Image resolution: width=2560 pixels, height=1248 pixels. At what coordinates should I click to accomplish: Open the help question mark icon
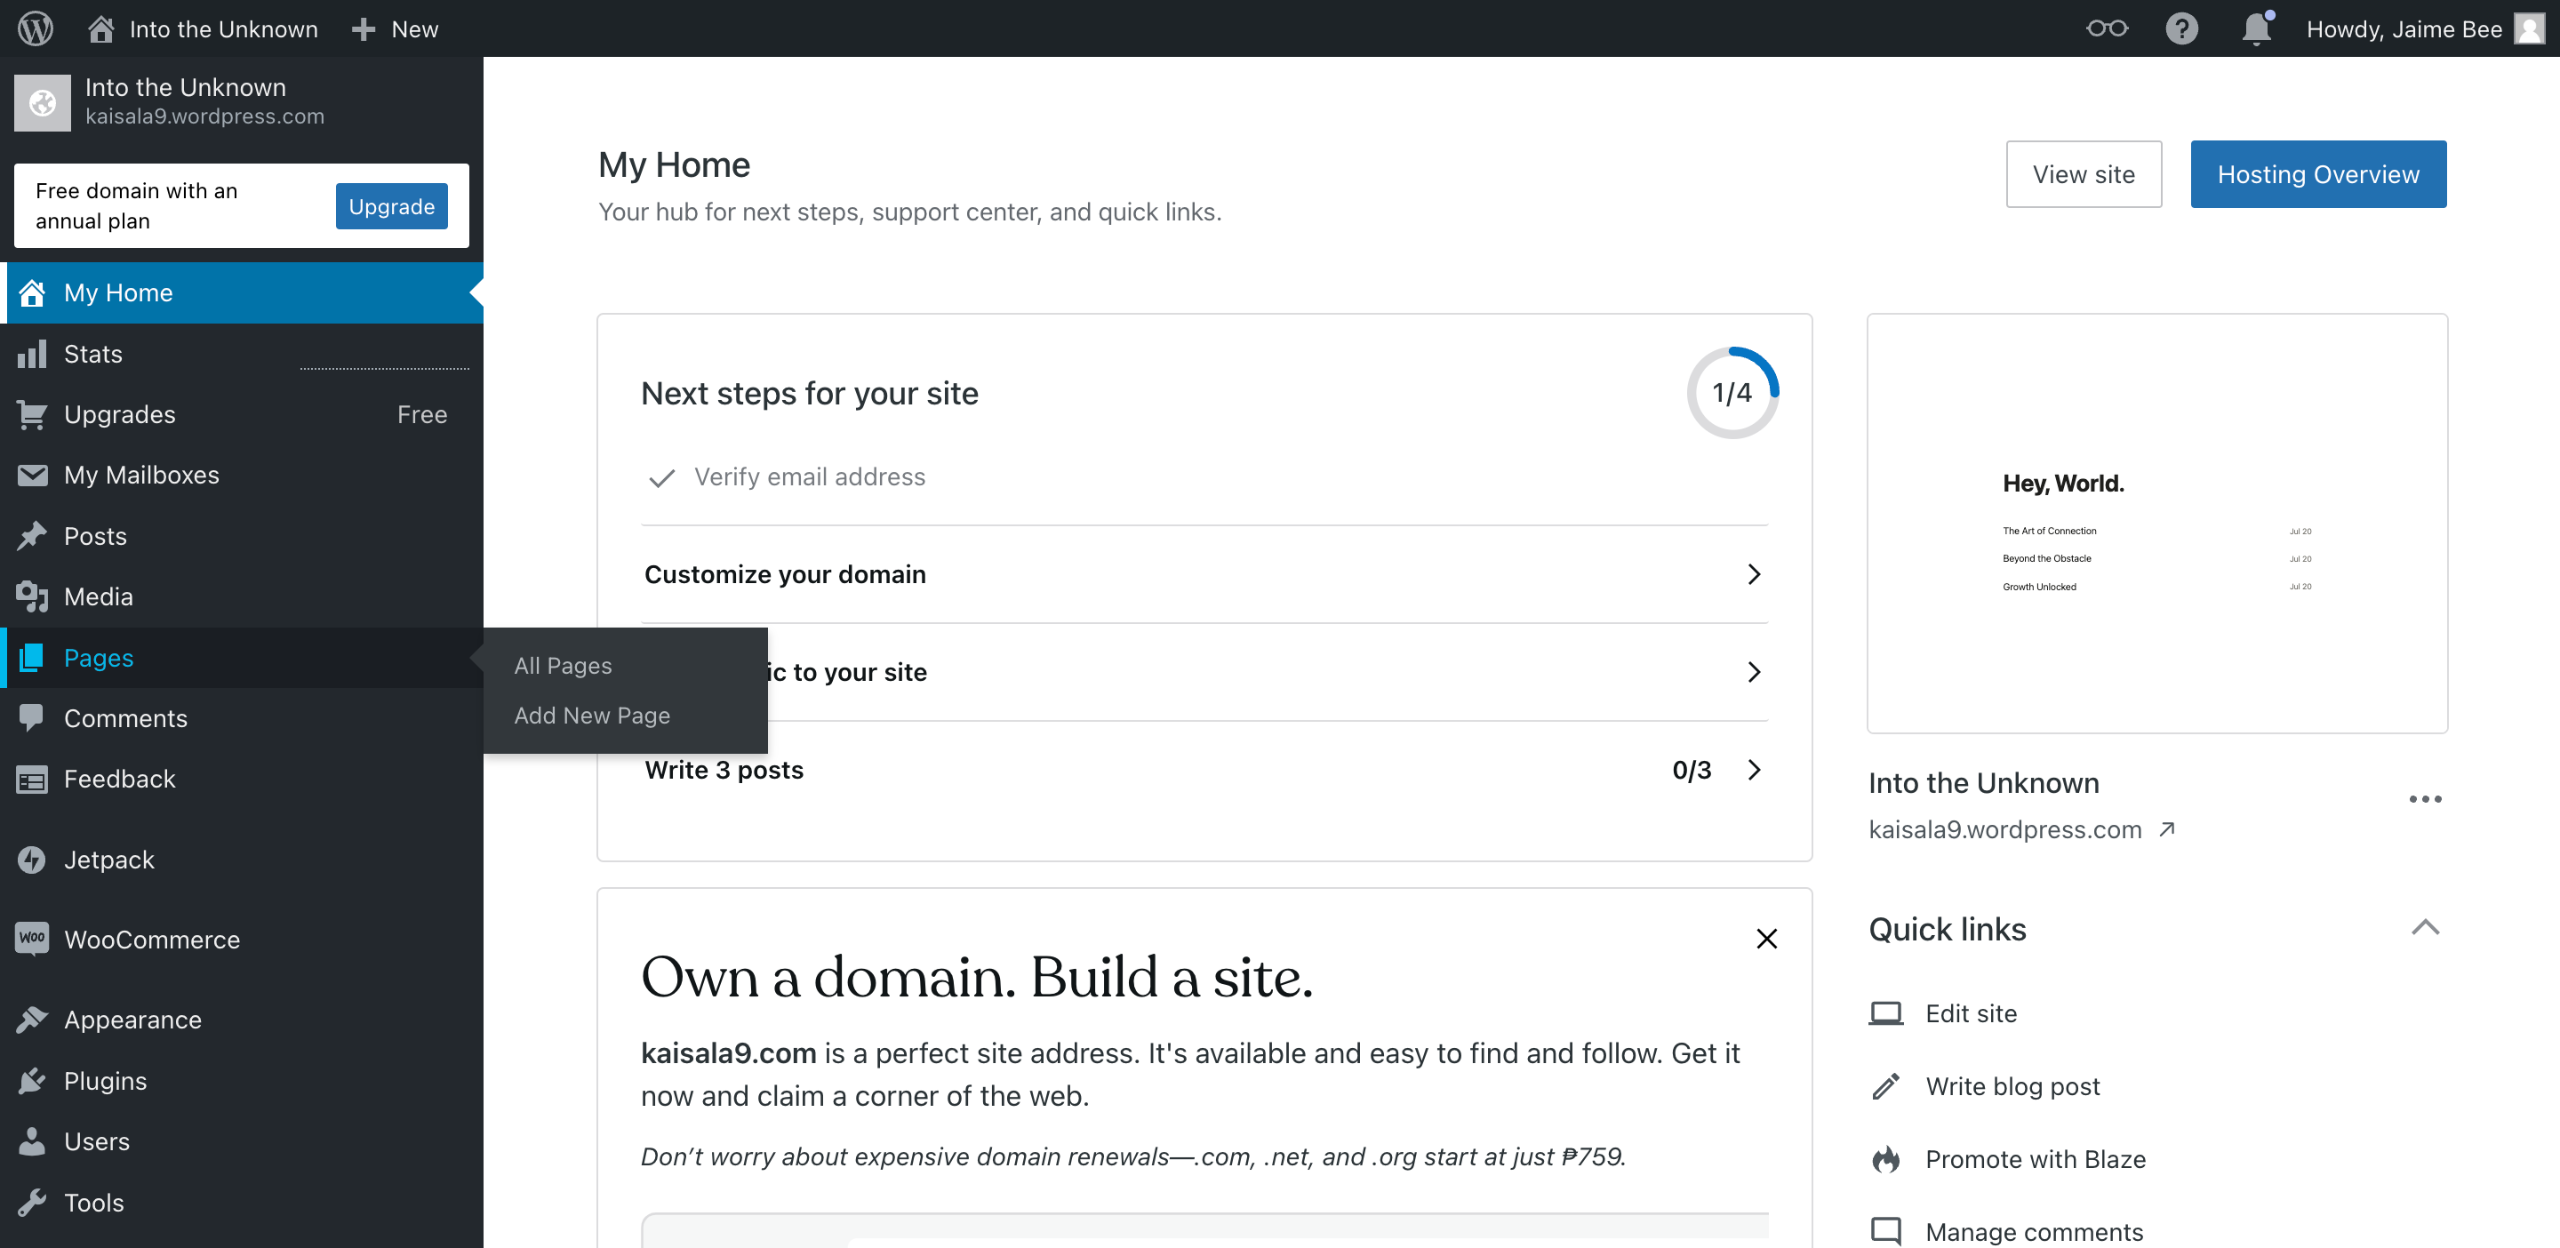[x=2181, y=28]
